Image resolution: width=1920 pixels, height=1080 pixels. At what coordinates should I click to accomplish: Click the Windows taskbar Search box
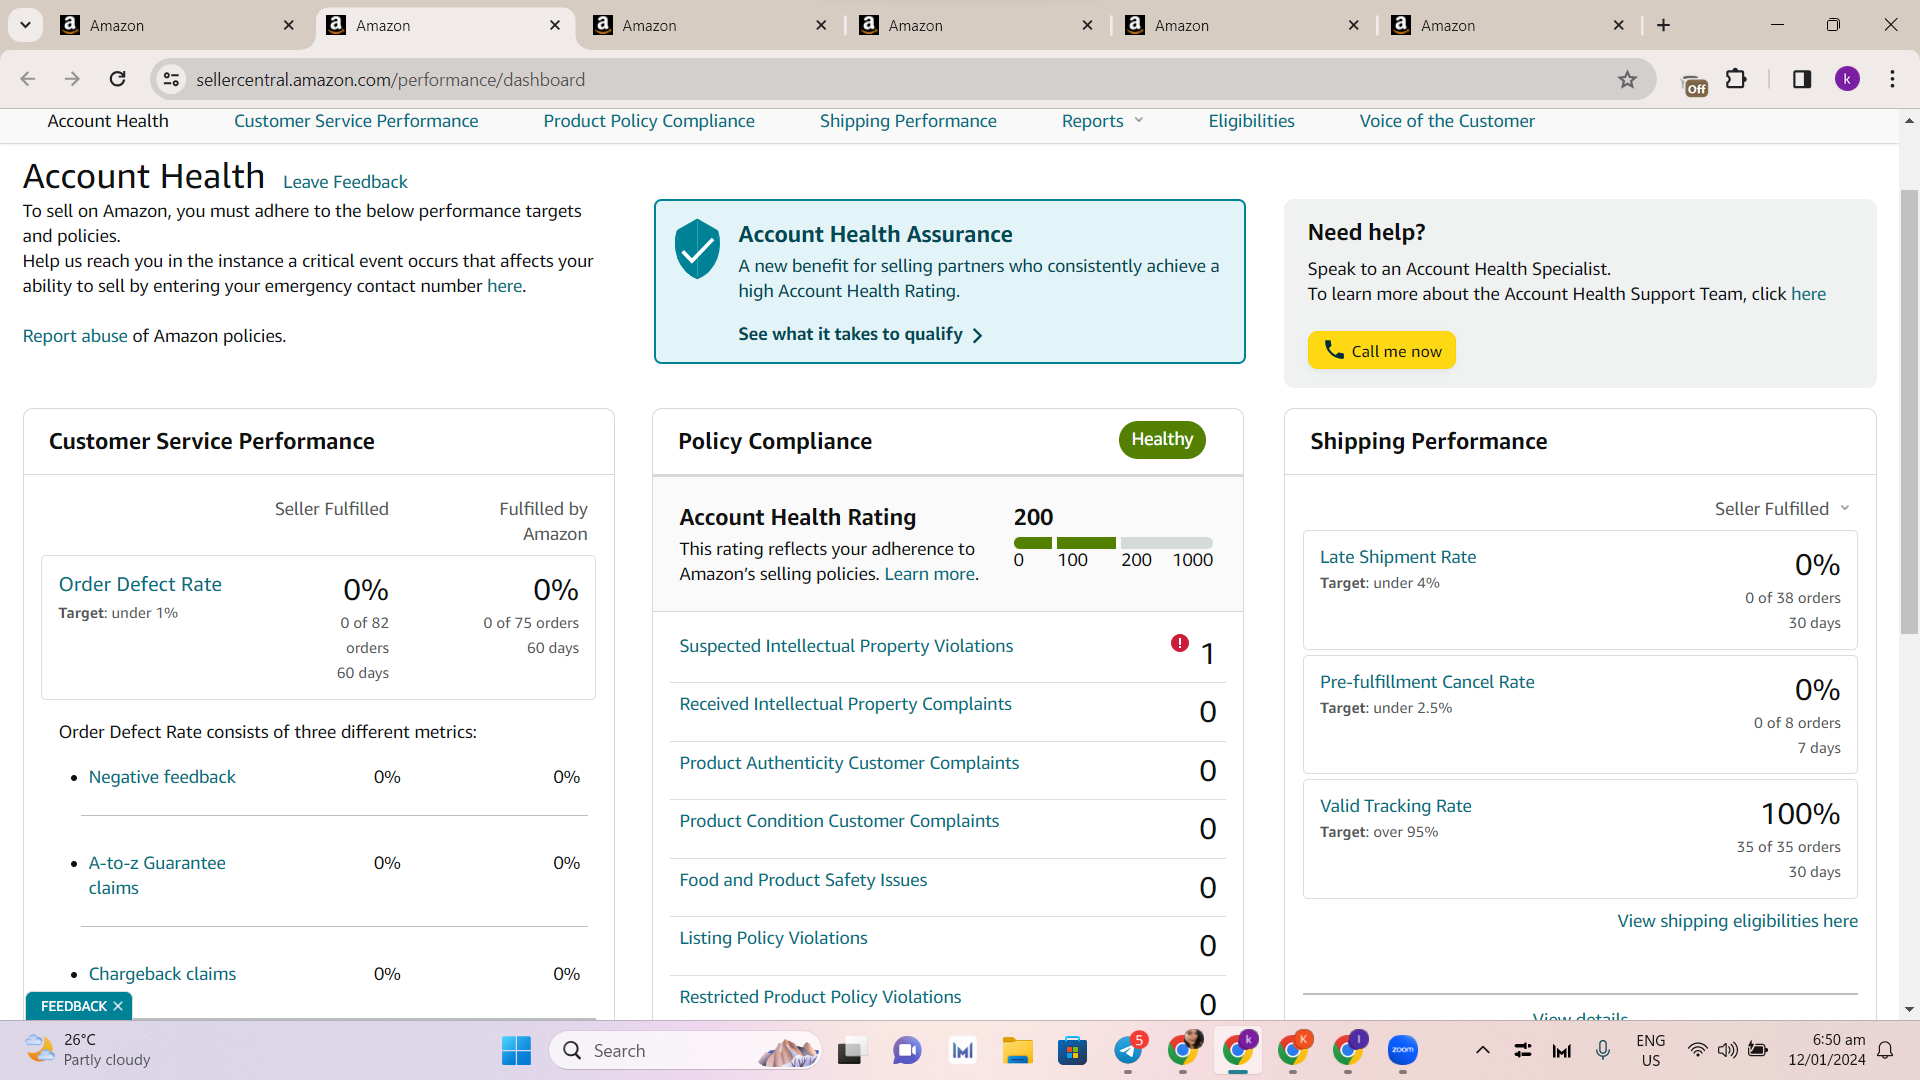tap(685, 1050)
